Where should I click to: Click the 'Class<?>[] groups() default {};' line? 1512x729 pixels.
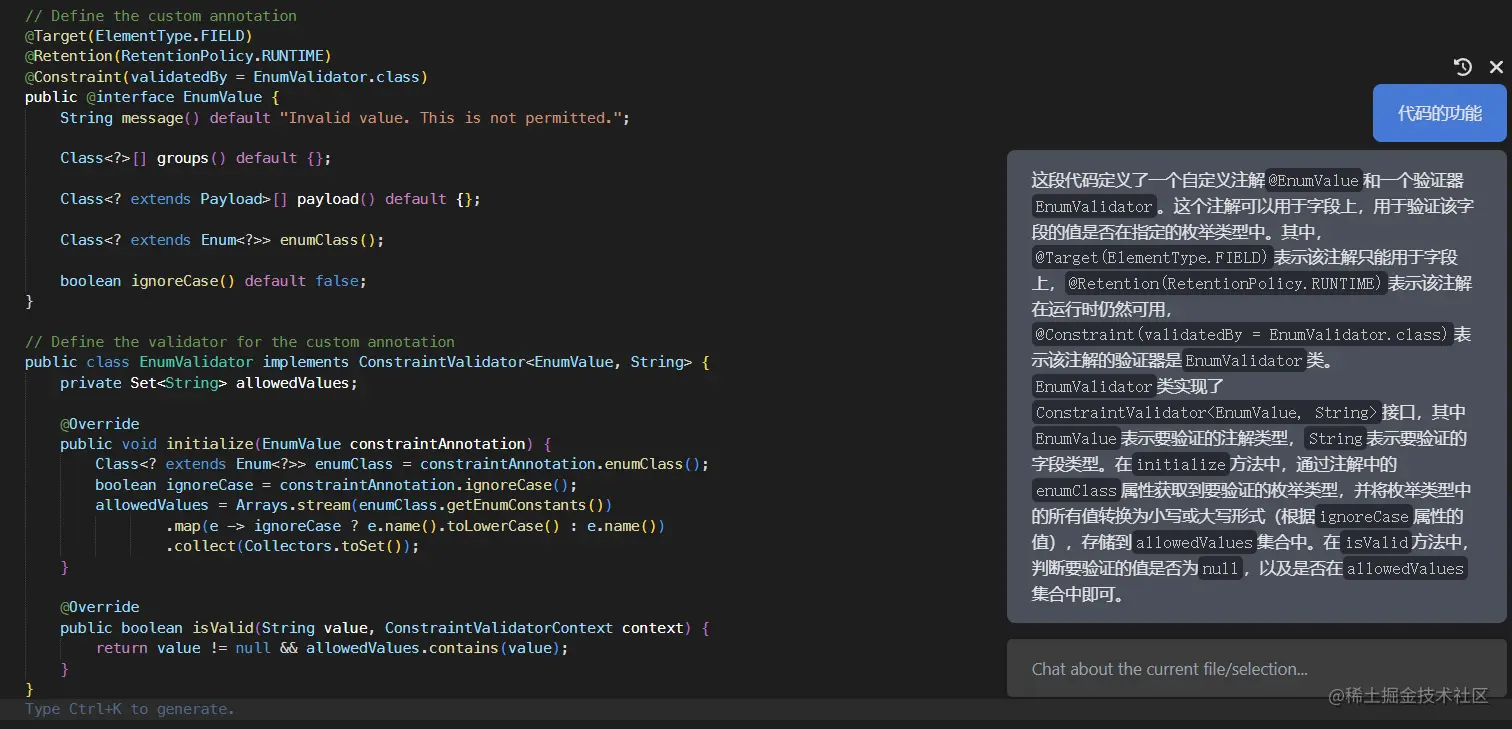pos(195,158)
